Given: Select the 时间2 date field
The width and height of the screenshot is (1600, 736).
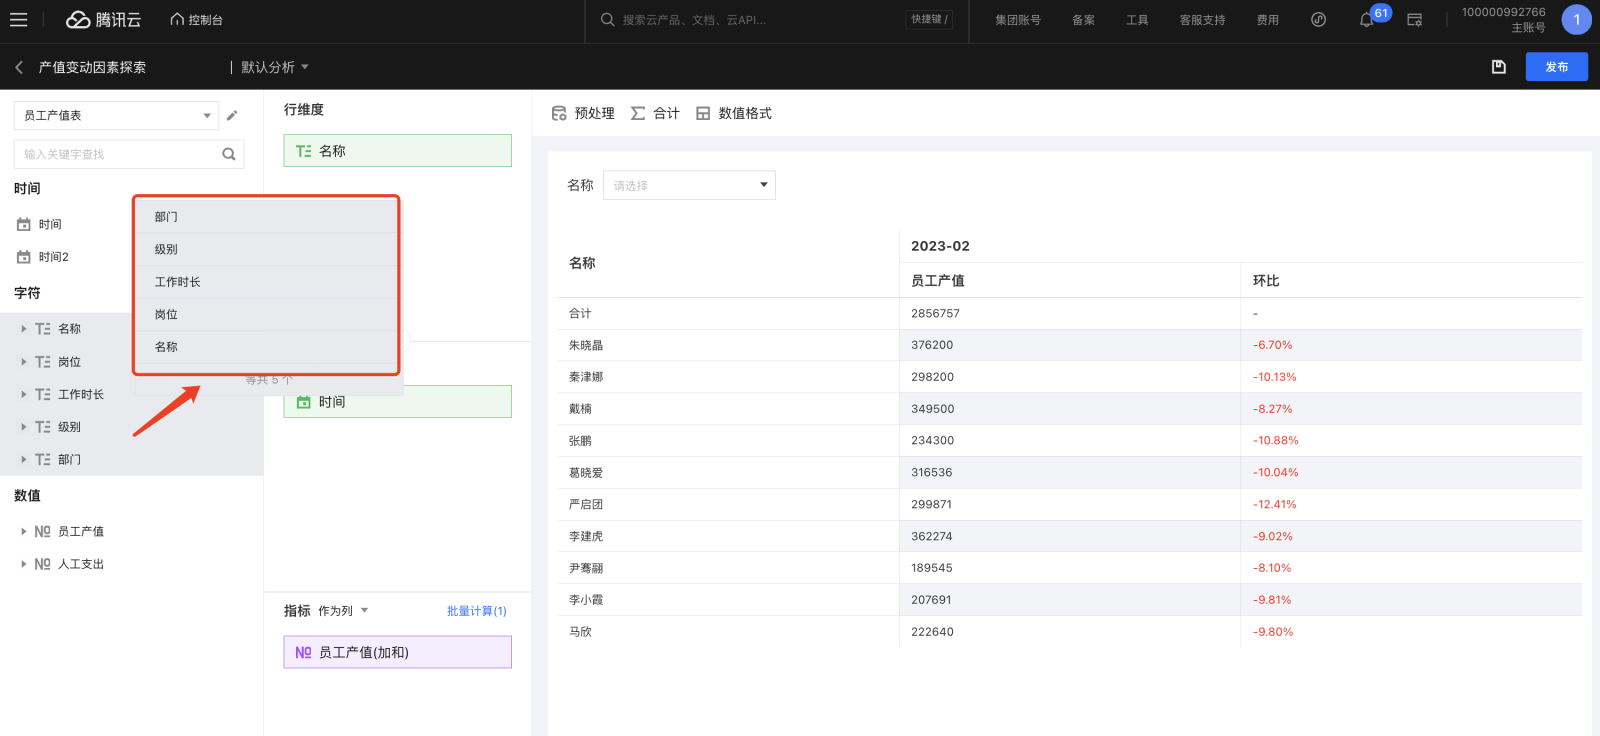Looking at the screenshot, I should tap(54, 257).
